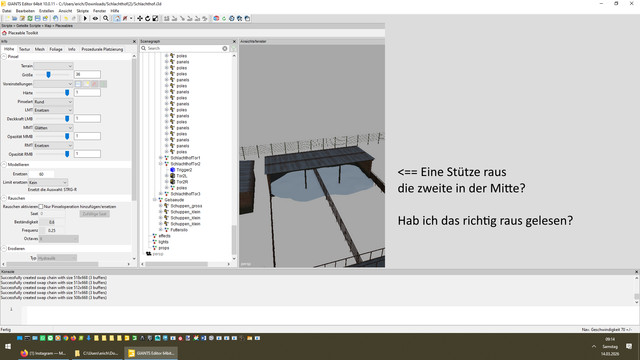
Task: Close the Konsole panel
Action: (636, 271)
